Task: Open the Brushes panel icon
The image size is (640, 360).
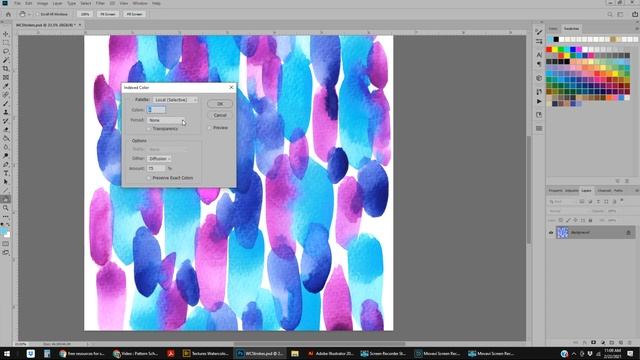Action: [539, 32]
